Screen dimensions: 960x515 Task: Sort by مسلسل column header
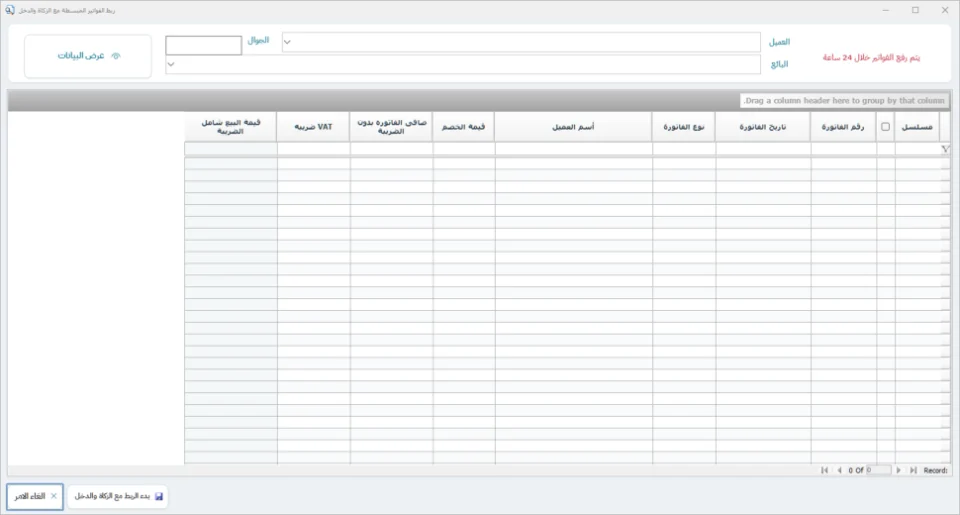[x=917, y=127]
